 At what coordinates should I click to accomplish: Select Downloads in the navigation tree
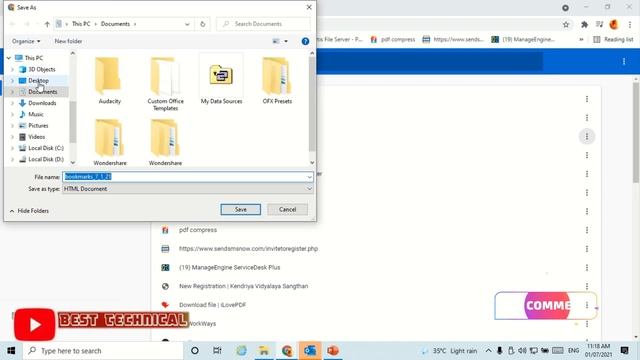click(42, 103)
